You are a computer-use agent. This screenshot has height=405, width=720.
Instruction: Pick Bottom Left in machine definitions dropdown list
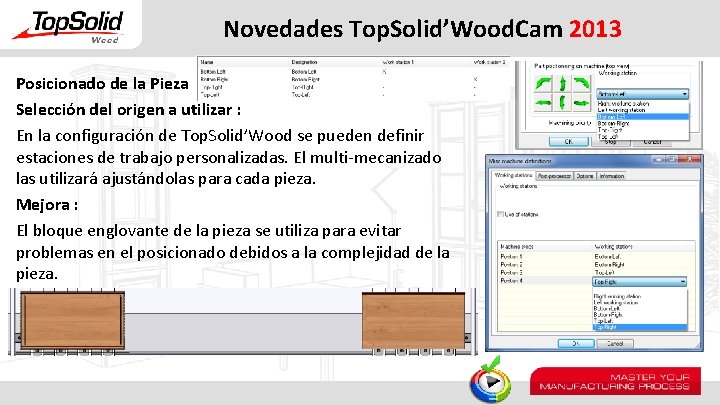(640, 309)
